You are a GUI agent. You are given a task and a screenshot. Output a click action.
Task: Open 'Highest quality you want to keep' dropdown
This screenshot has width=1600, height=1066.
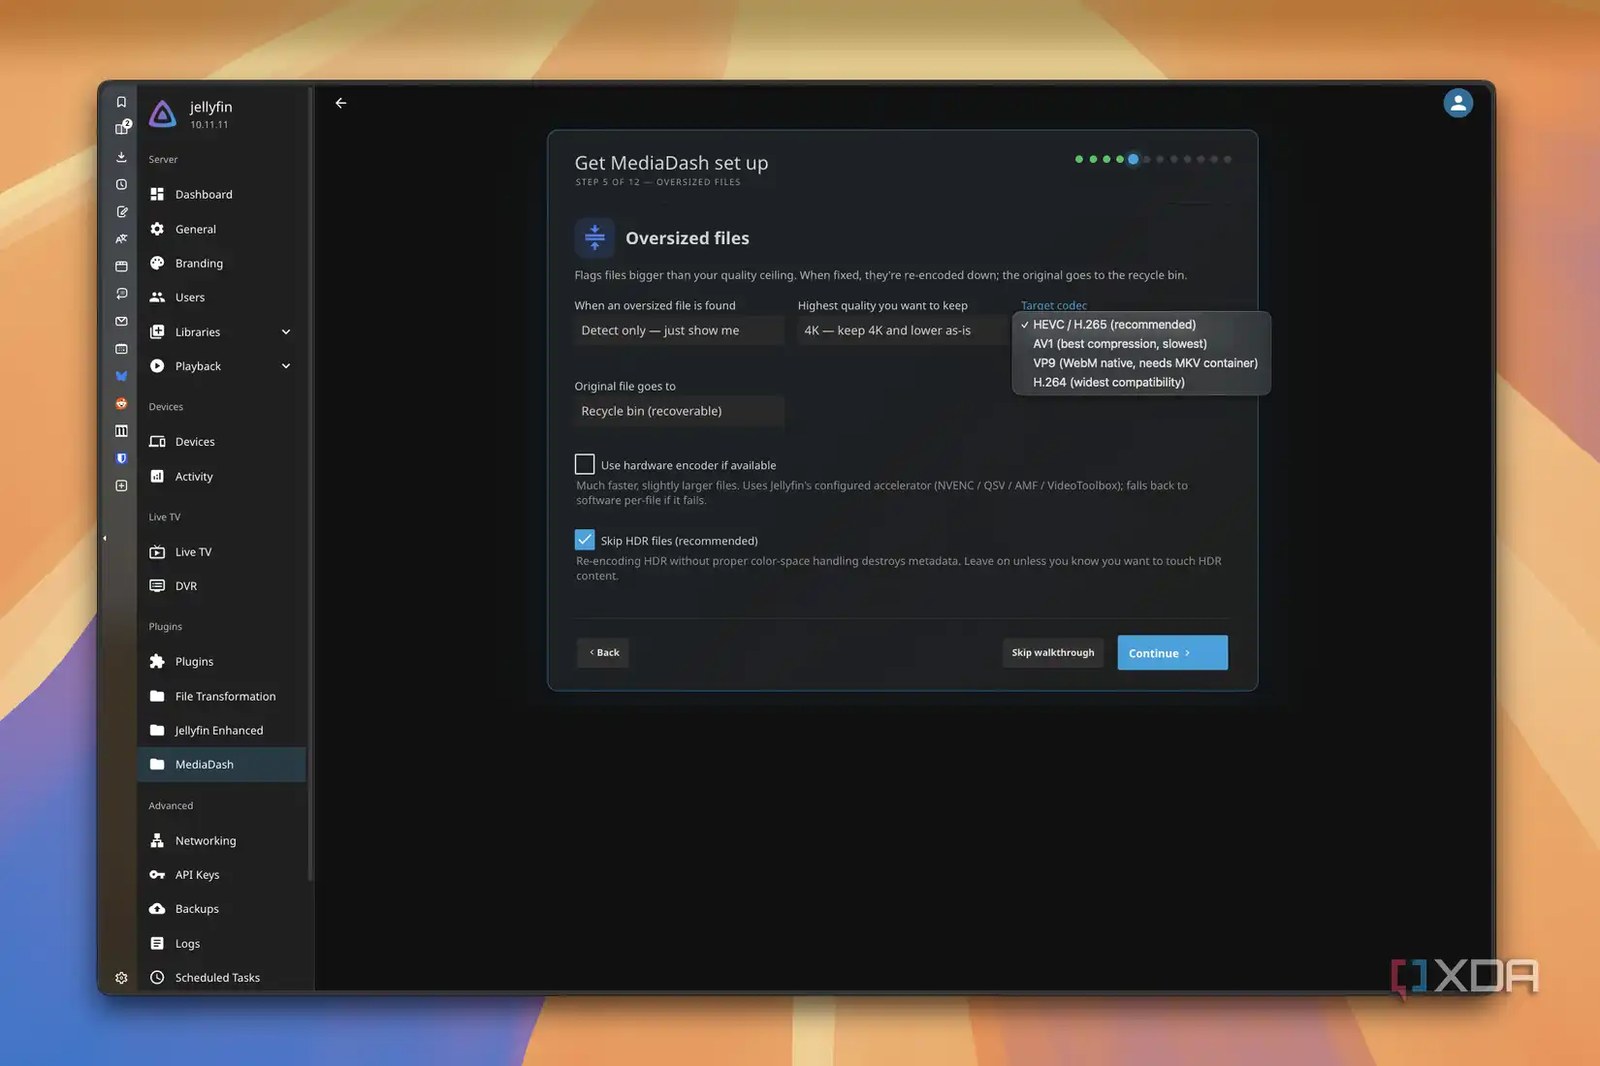[903, 330]
